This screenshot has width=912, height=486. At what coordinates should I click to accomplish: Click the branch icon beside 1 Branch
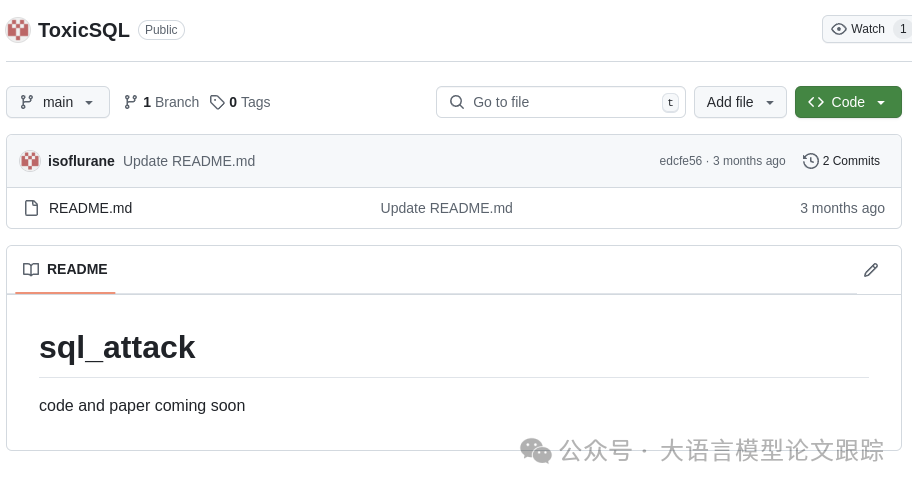[131, 102]
